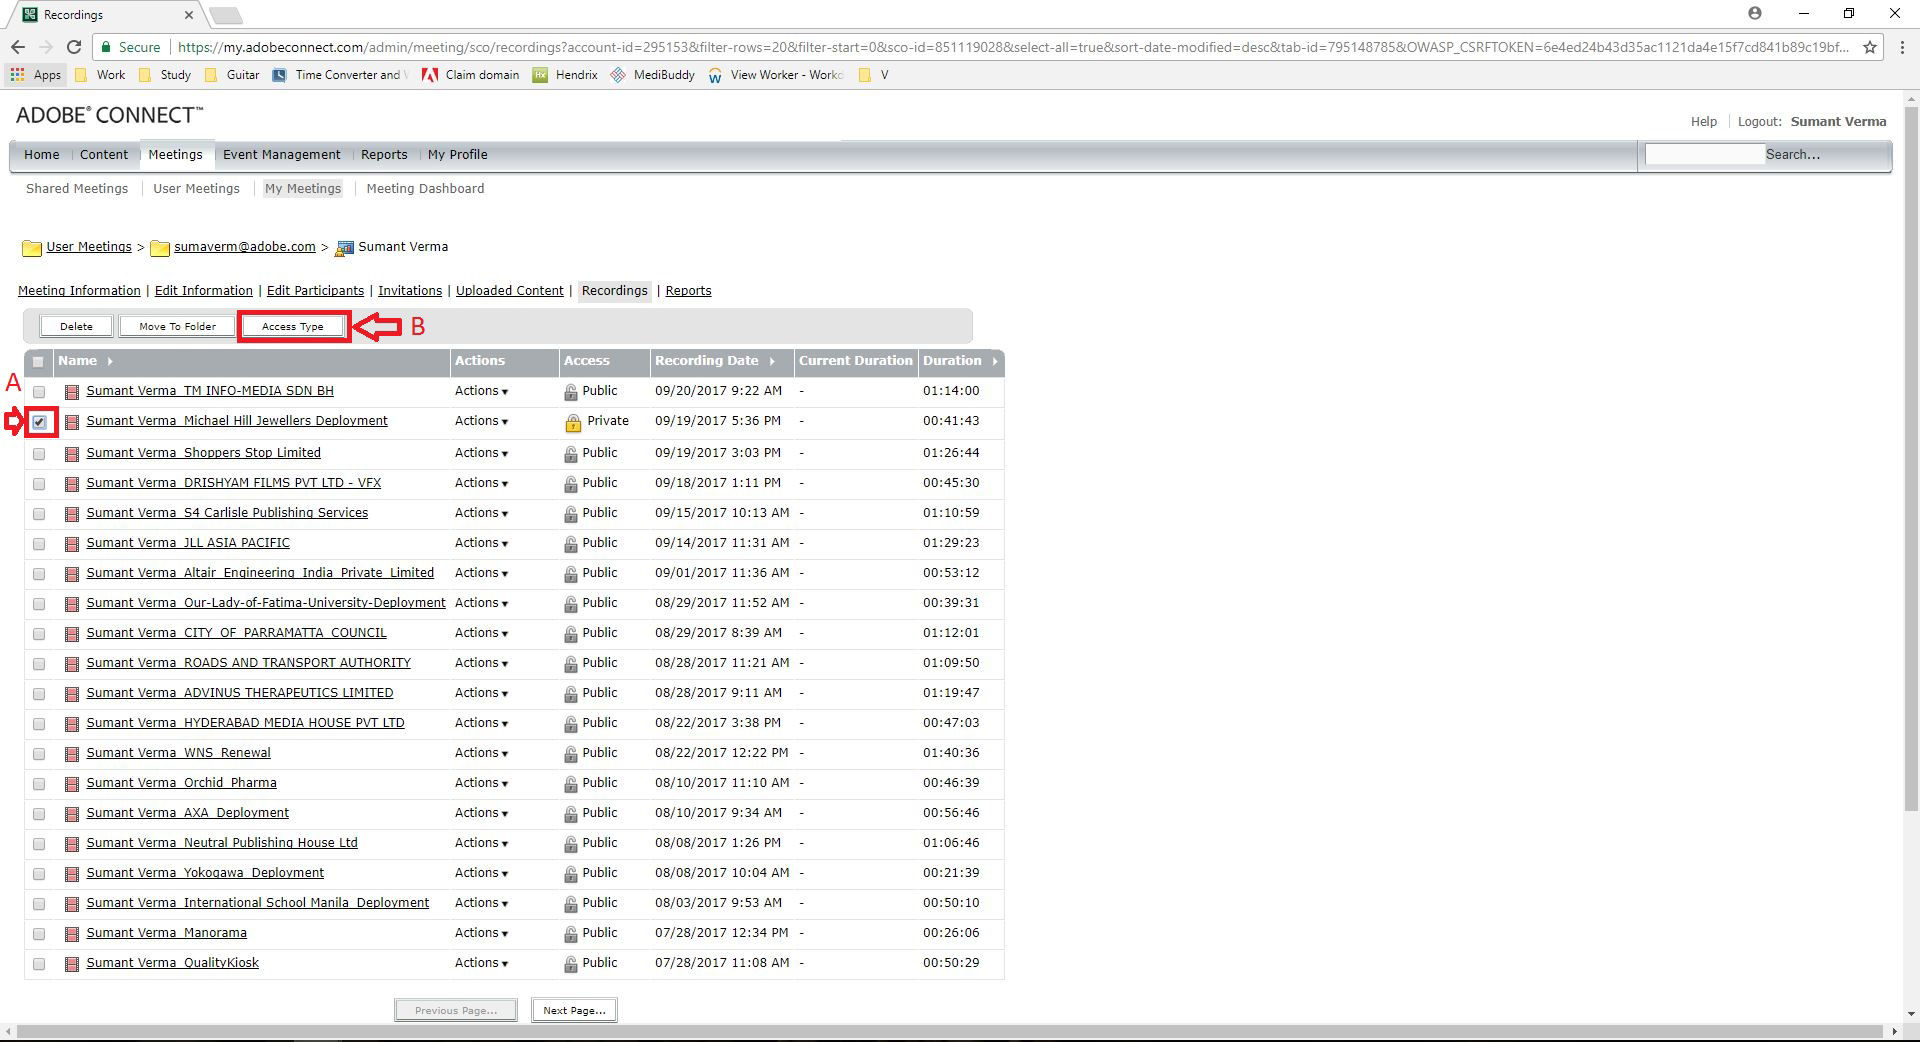Click the Delete button

click(x=76, y=327)
